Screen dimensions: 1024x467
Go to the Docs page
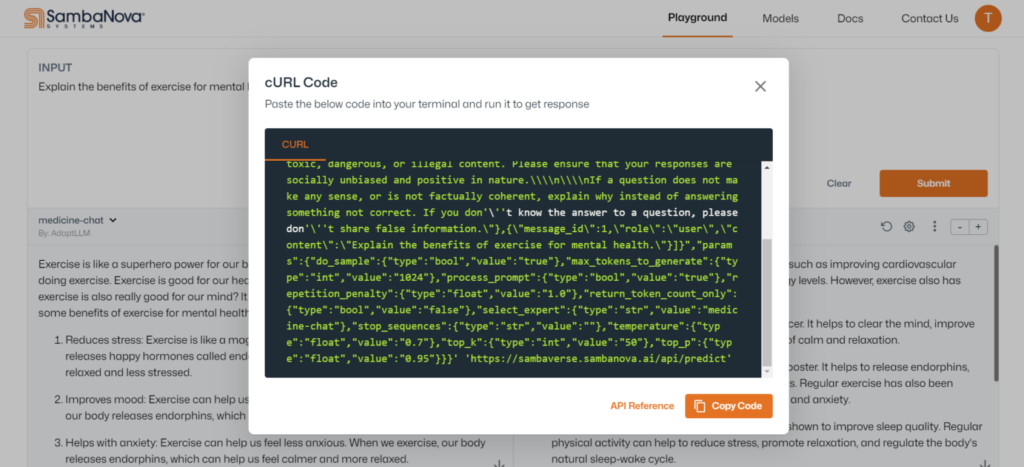(x=850, y=18)
